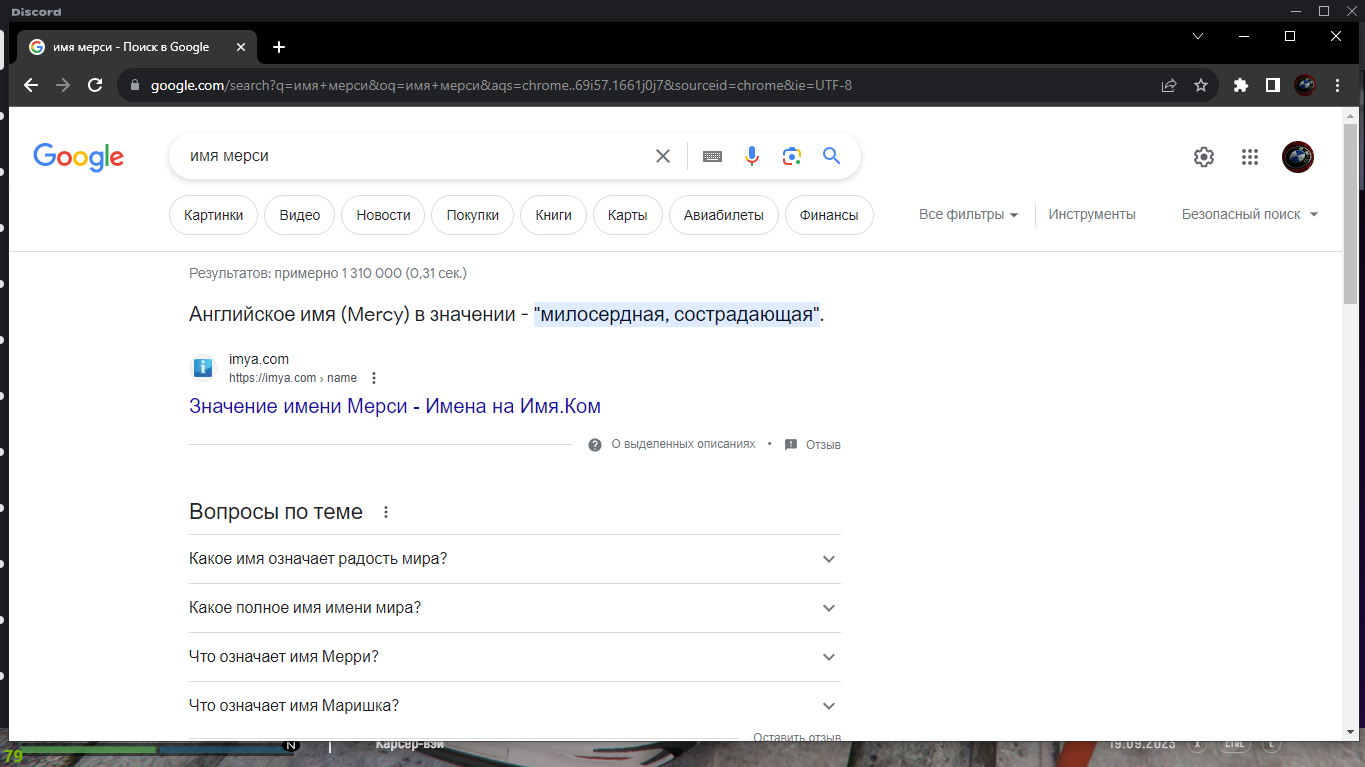Bookmark this page with the star icon
The image size is (1365, 767).
coord(1201,85)
